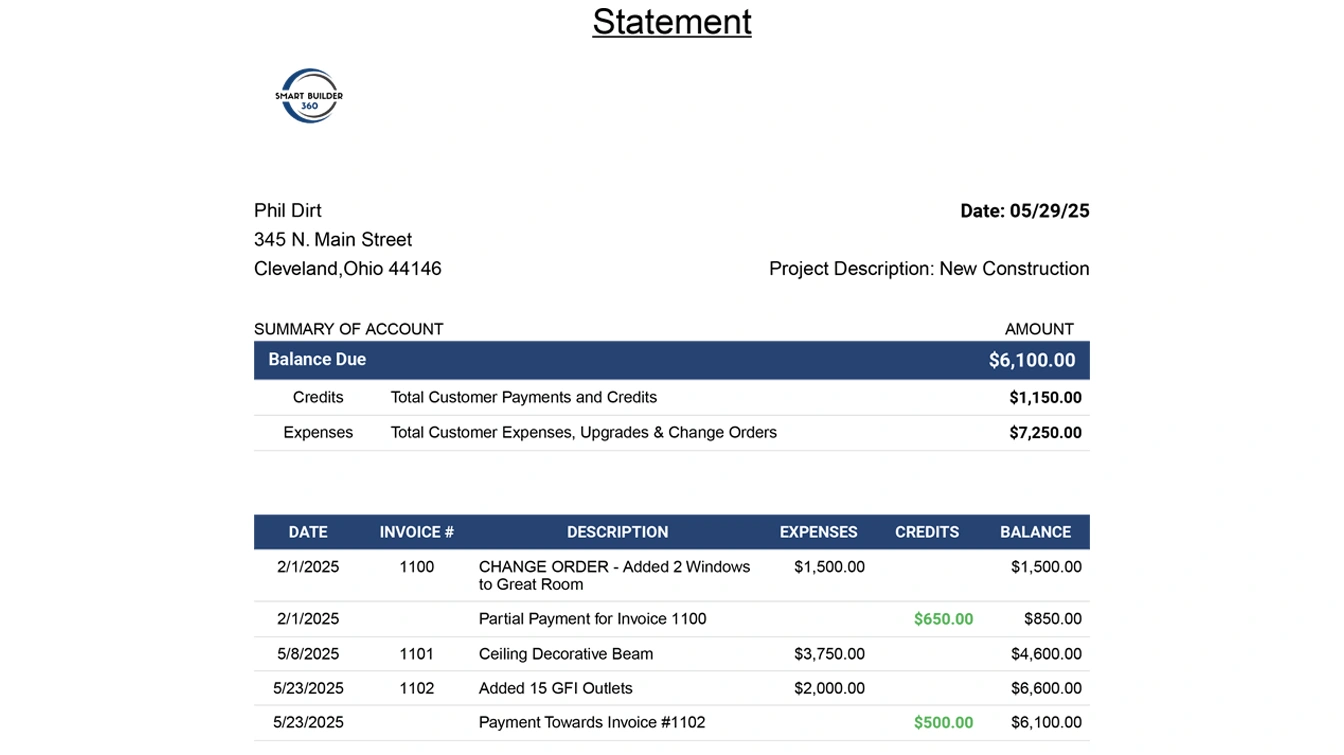Click the Statement title heading
The height and width of the screenshot is (755, 1344).
click(671, 21)
